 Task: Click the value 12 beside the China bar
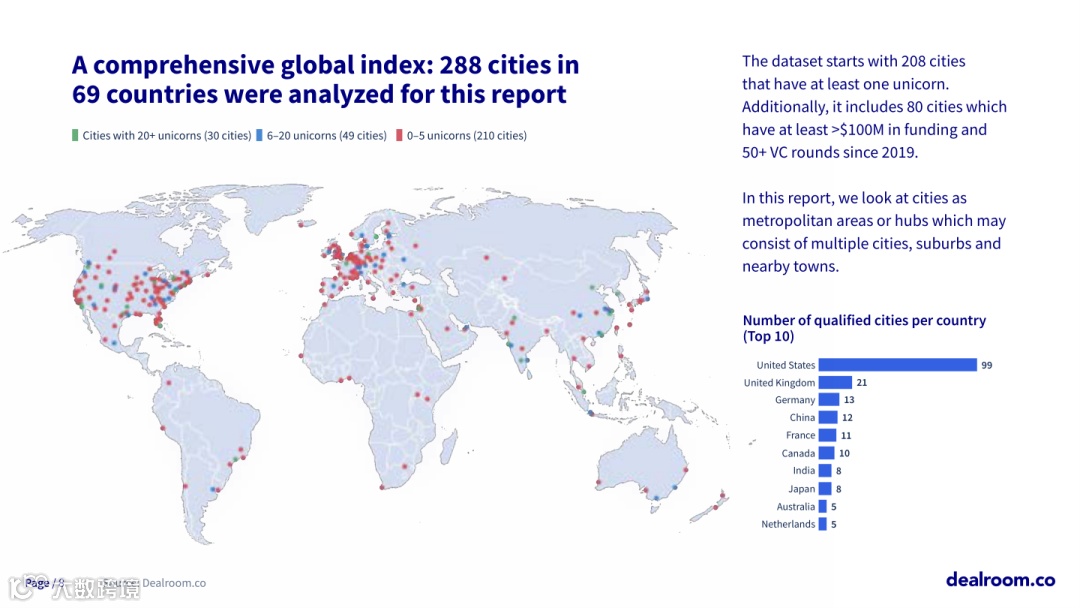pyautogui.click(x=847, y=418)
